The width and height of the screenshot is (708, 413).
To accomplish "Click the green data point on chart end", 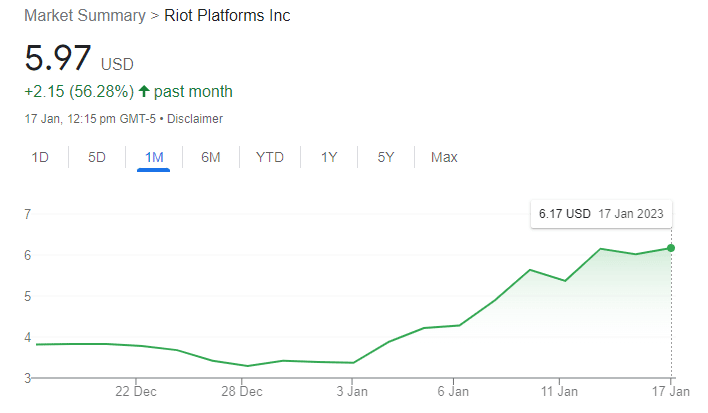I will tap(671, 248).
